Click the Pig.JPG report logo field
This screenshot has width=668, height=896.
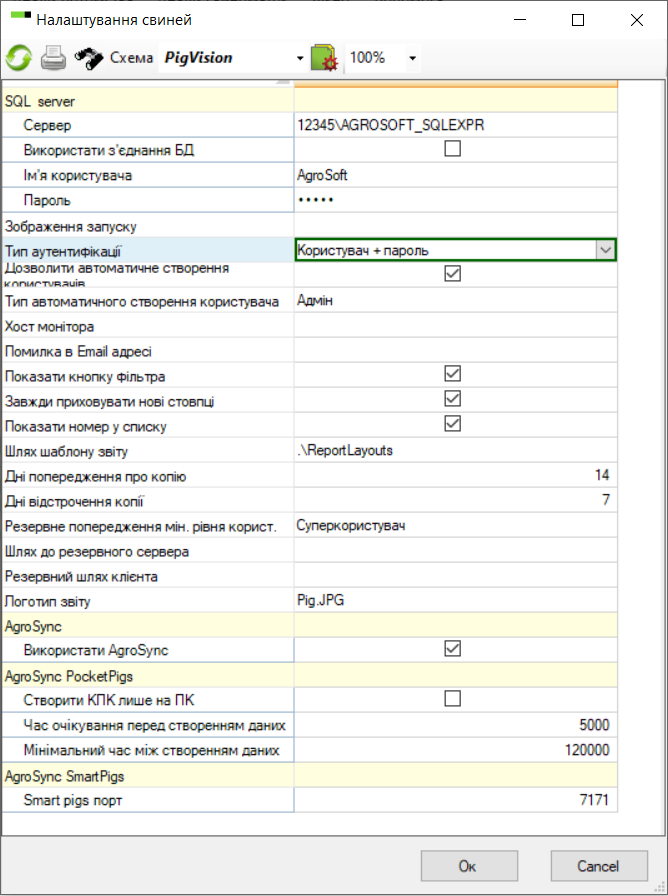point(455,601)
